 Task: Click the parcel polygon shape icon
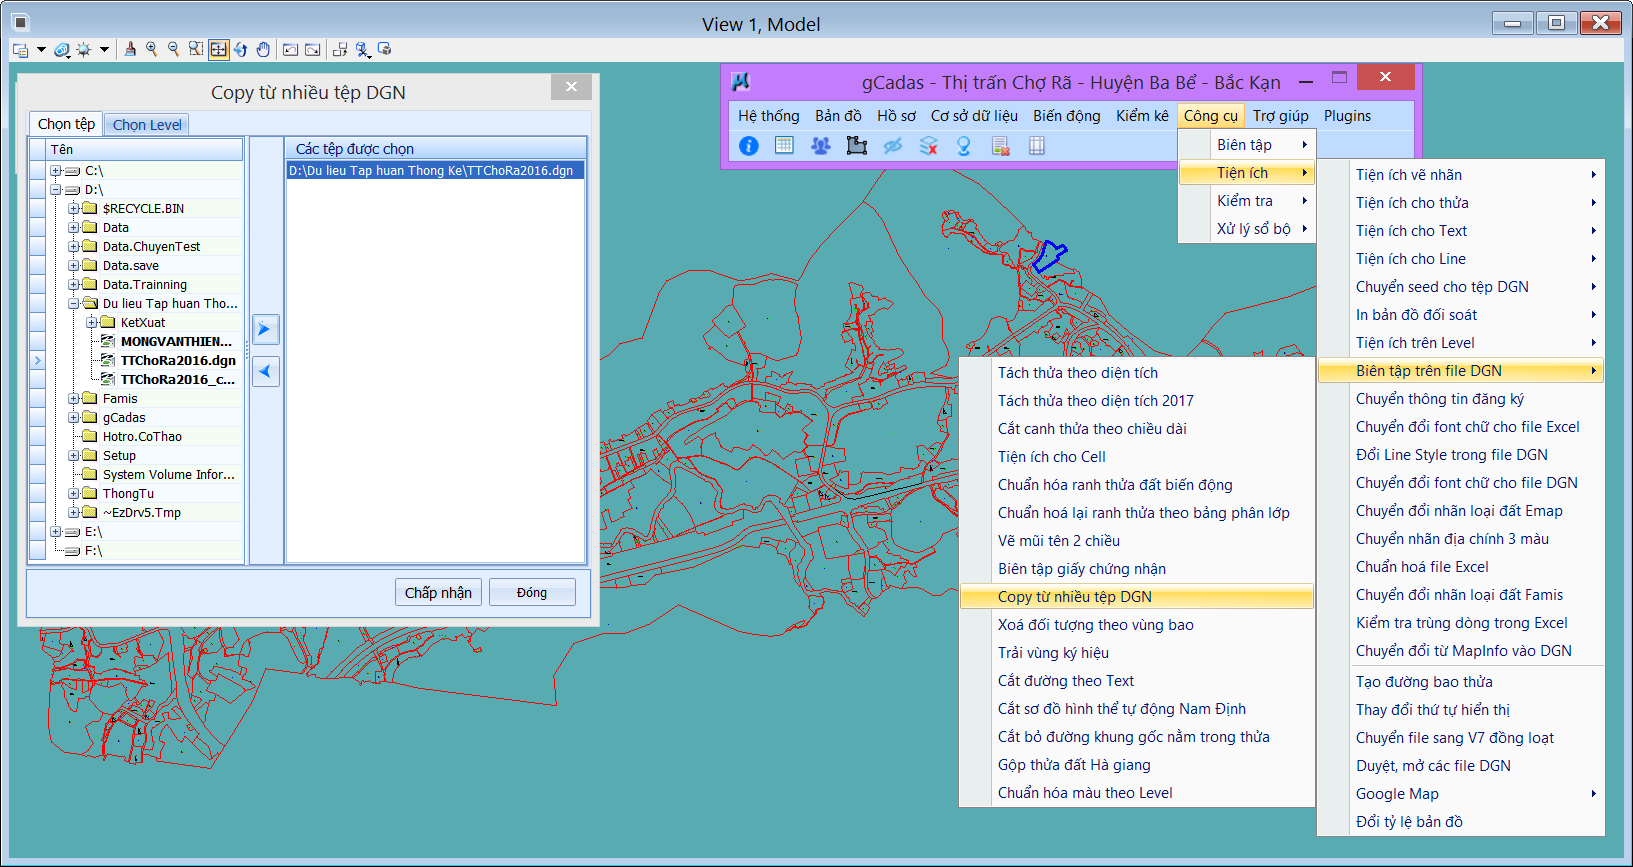point(856,146)
